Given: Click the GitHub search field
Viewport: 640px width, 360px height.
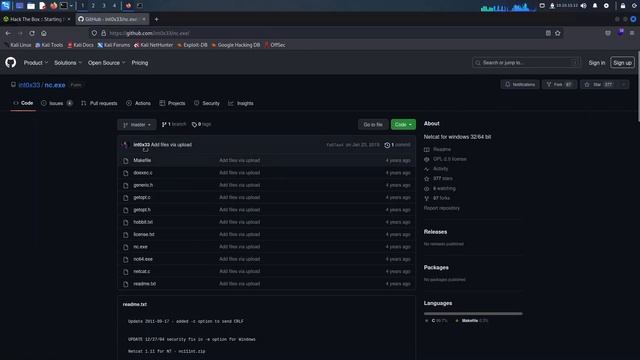Looking at the screenshot, I should click(527, 63).
